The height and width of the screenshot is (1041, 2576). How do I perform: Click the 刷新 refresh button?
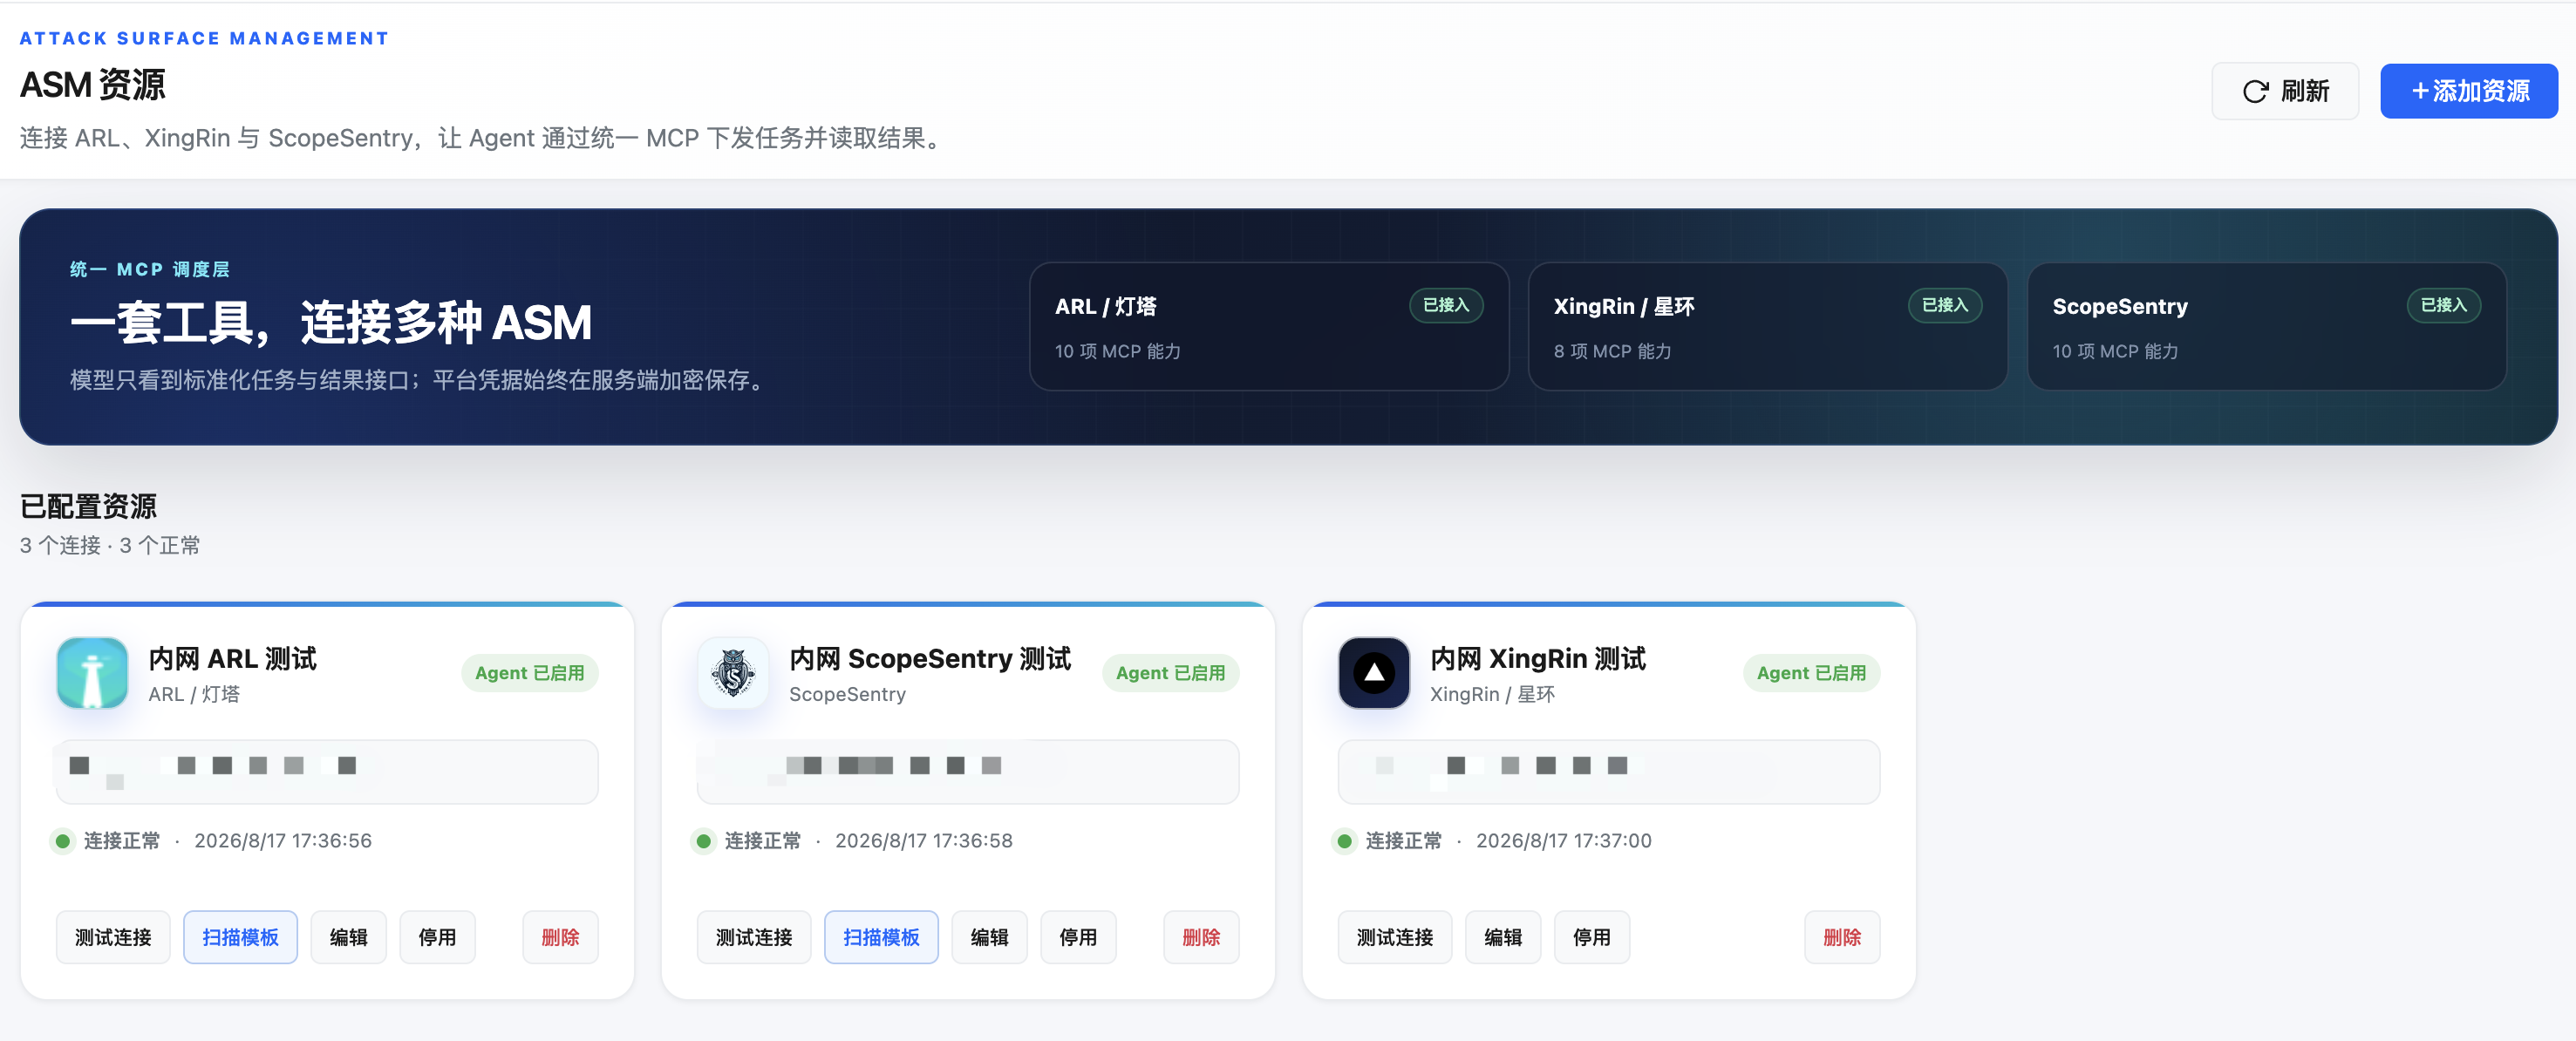[2285, 92]
